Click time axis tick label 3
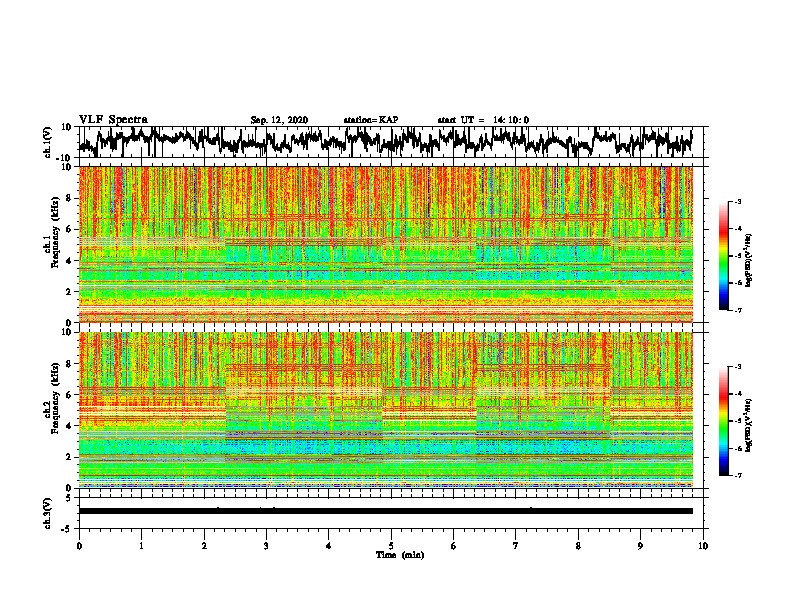The width and height of the screenshot is (792, 612). click(266, 546)
